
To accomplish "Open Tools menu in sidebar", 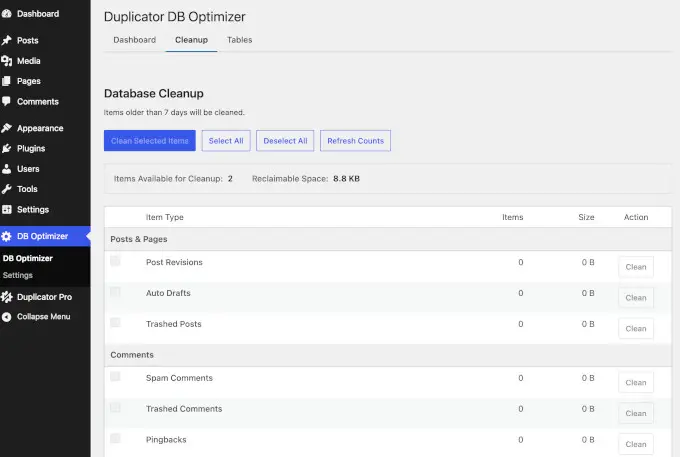I will coord(45,189).
